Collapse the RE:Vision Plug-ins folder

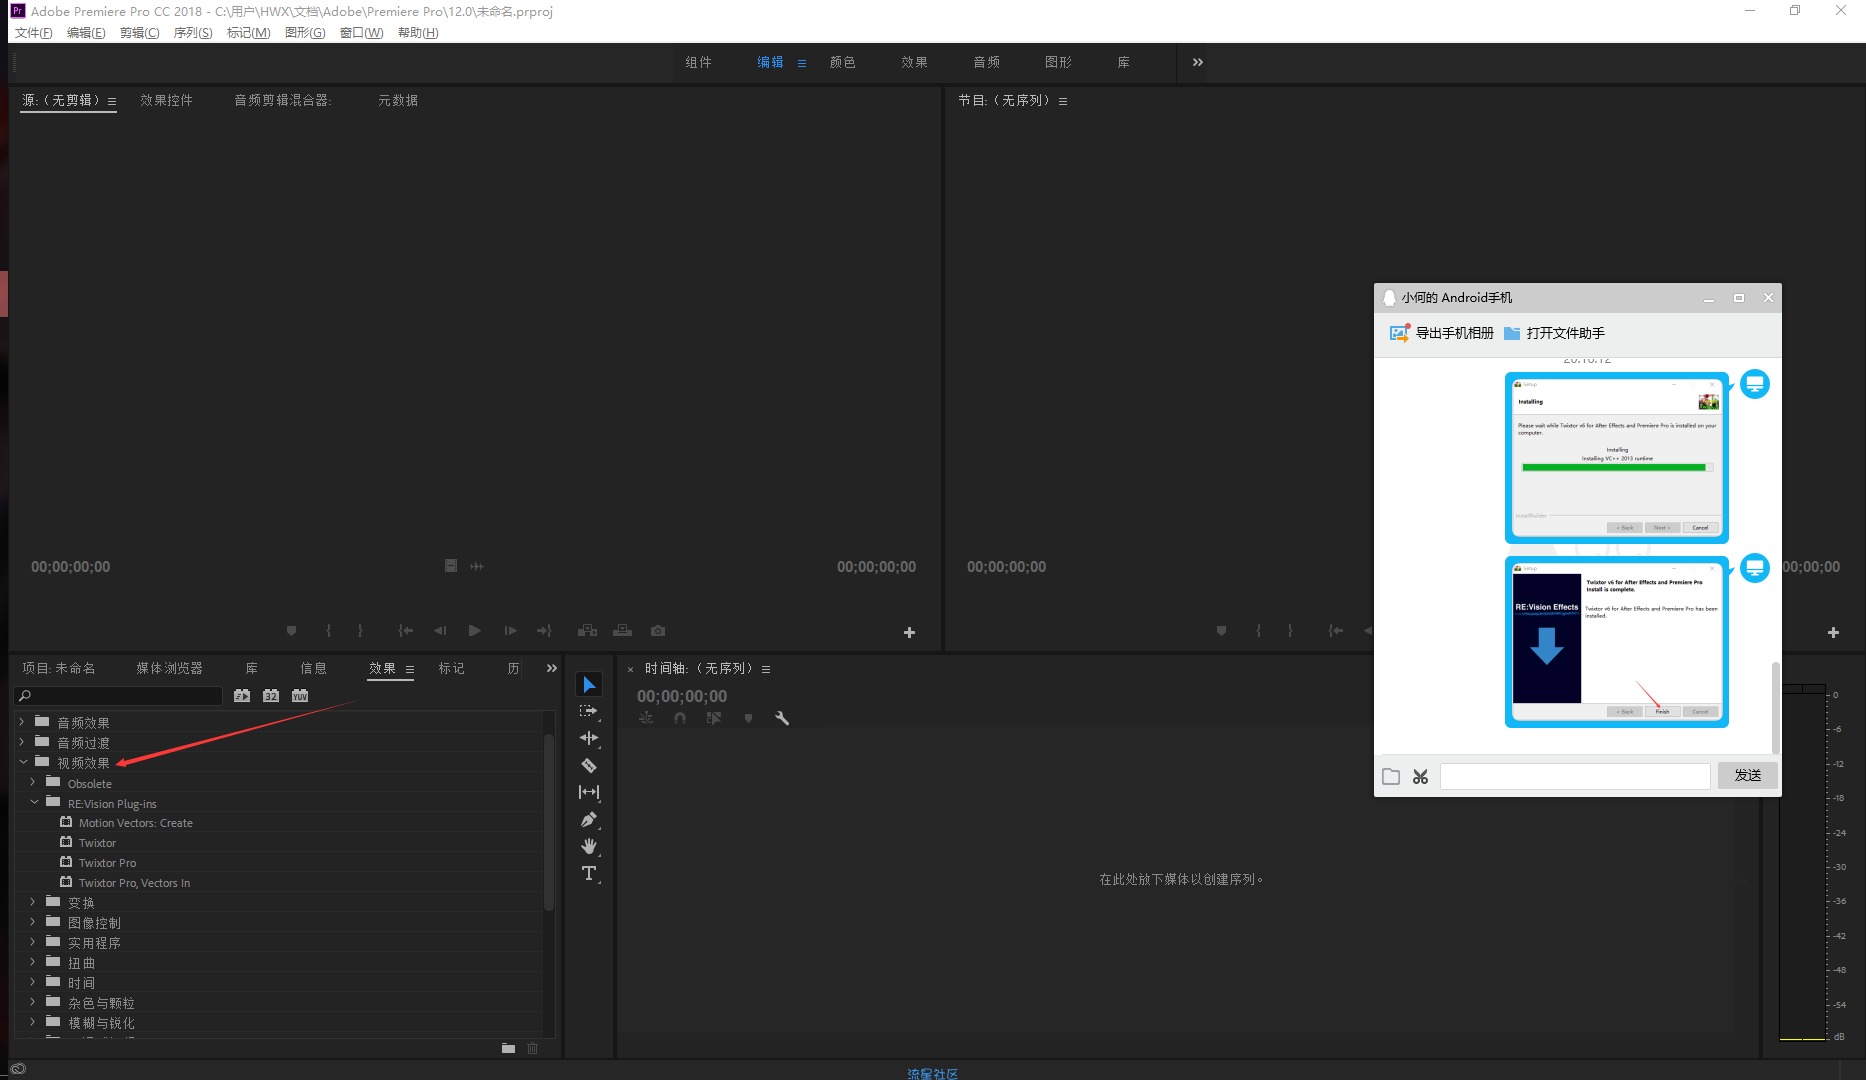click(34, 802)
